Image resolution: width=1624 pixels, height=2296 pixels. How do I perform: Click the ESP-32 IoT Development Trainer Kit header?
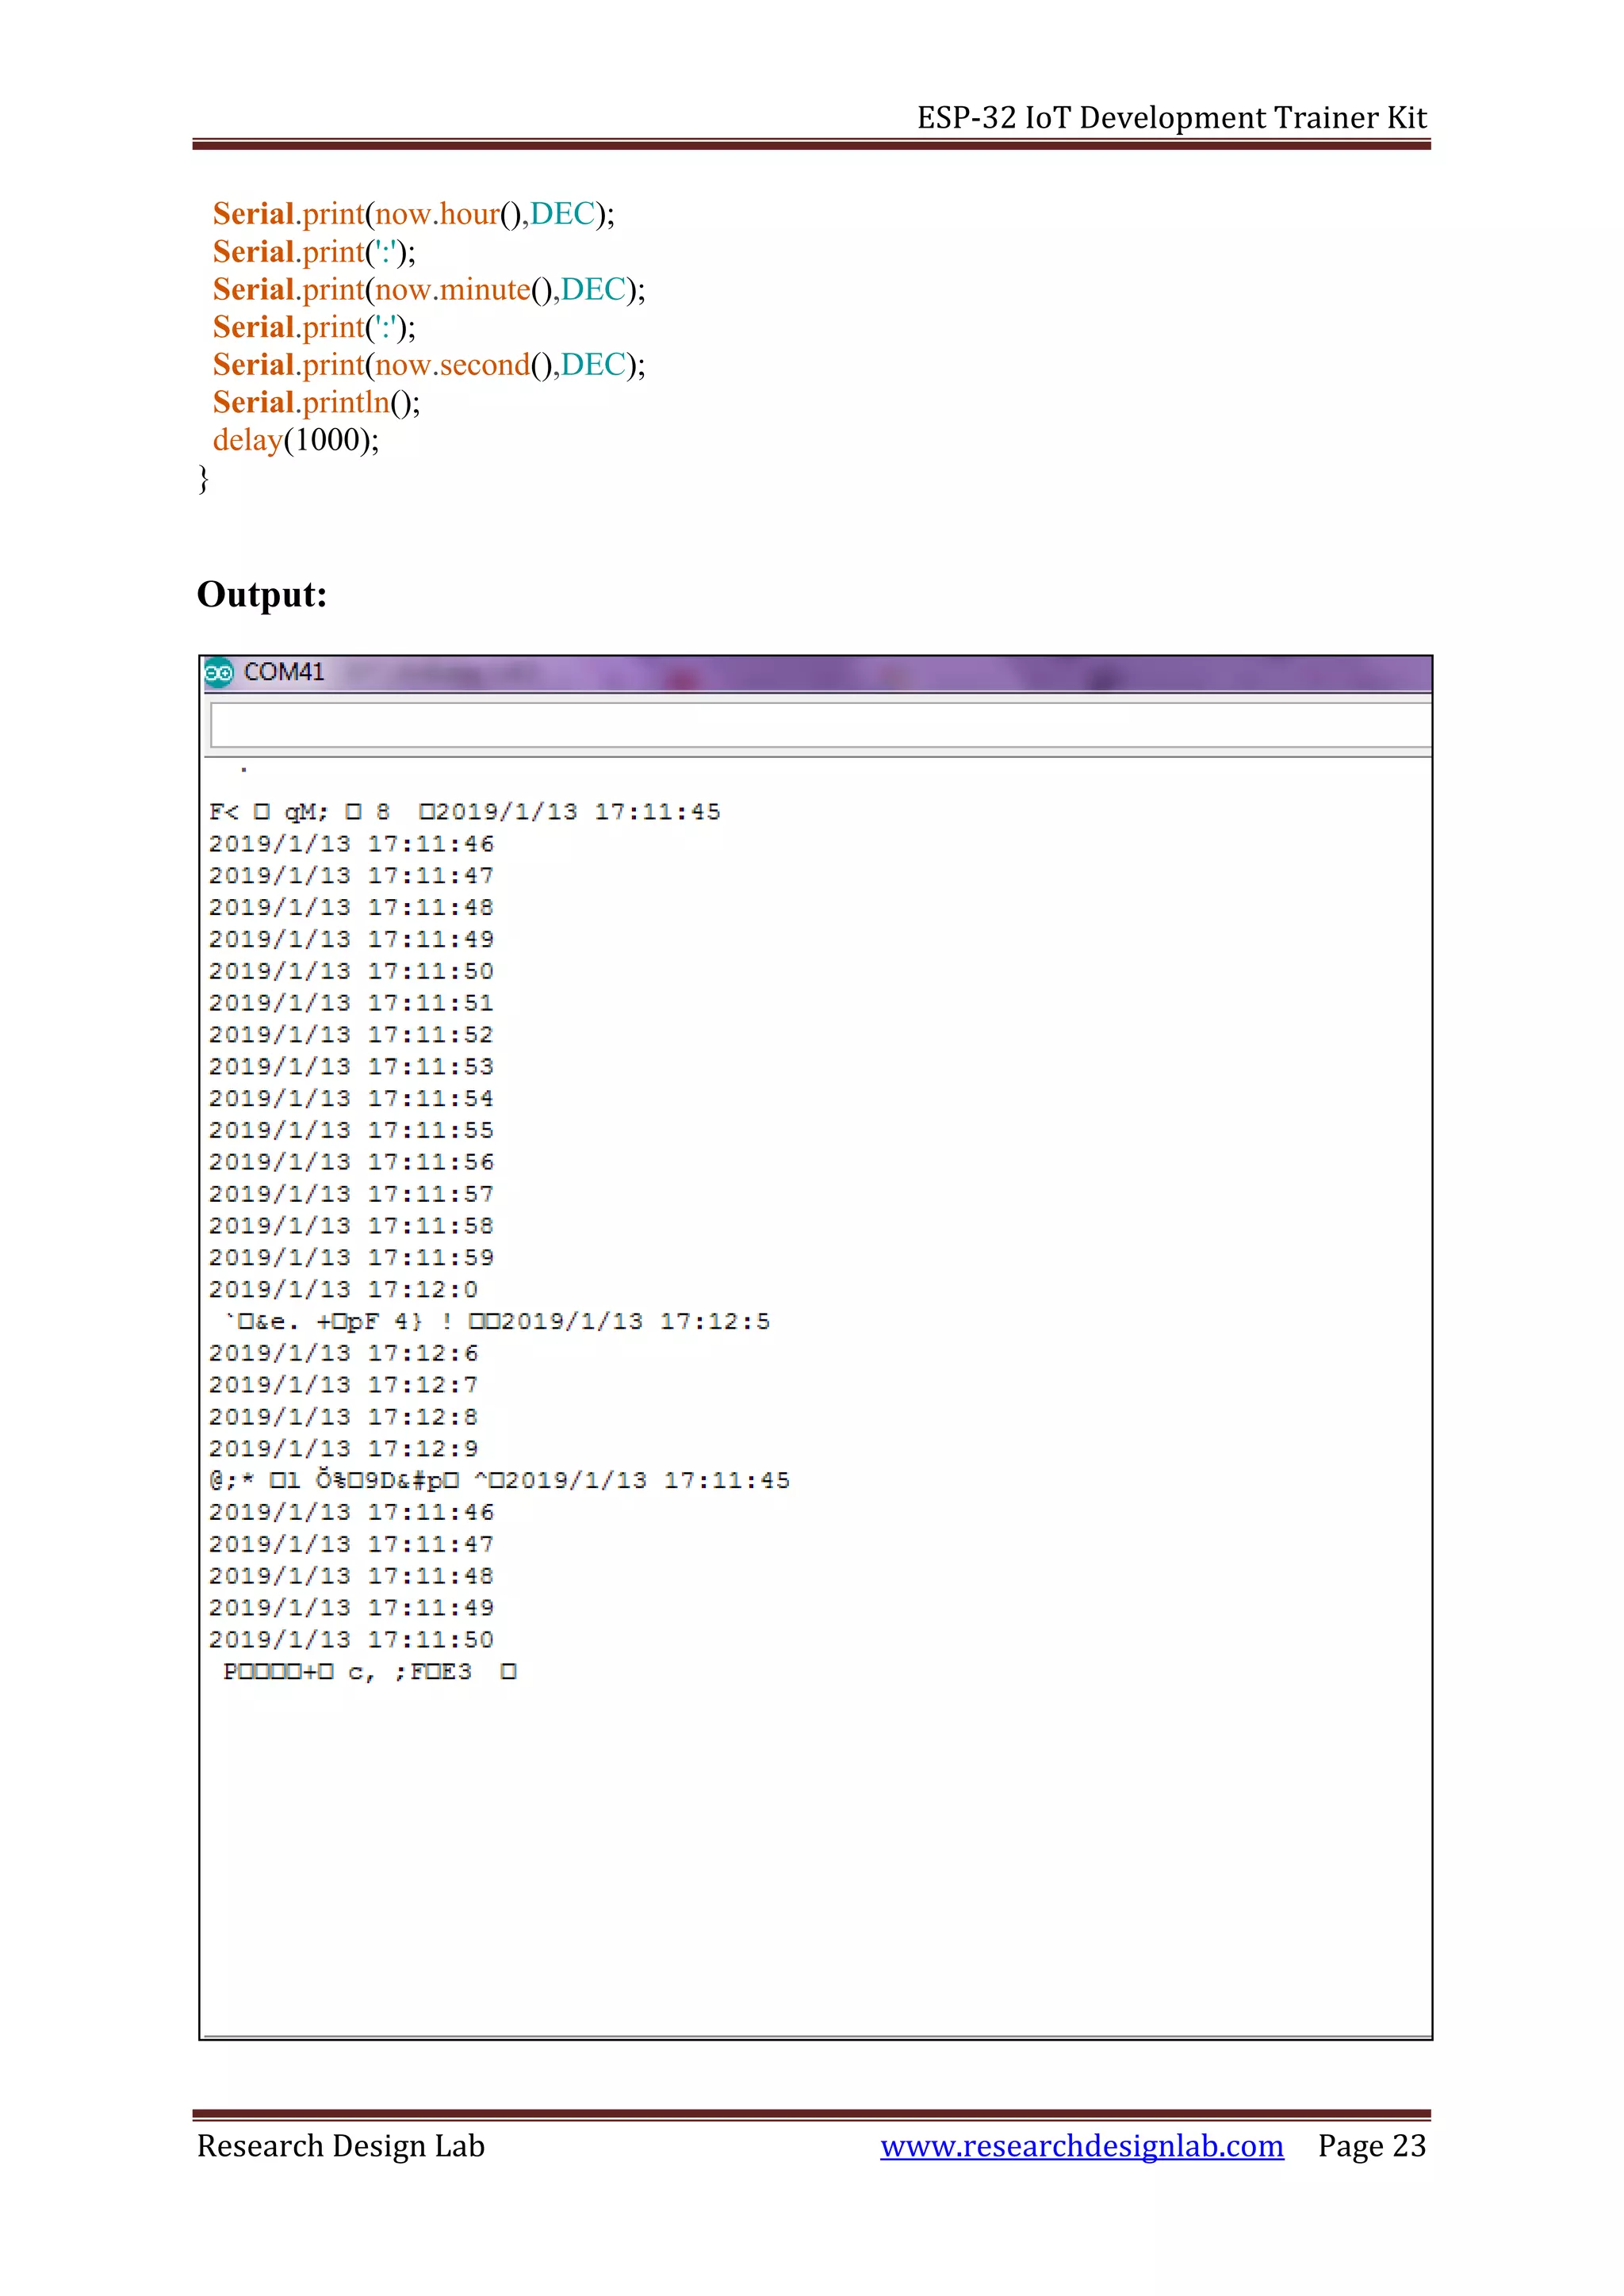coord(1172,118)
